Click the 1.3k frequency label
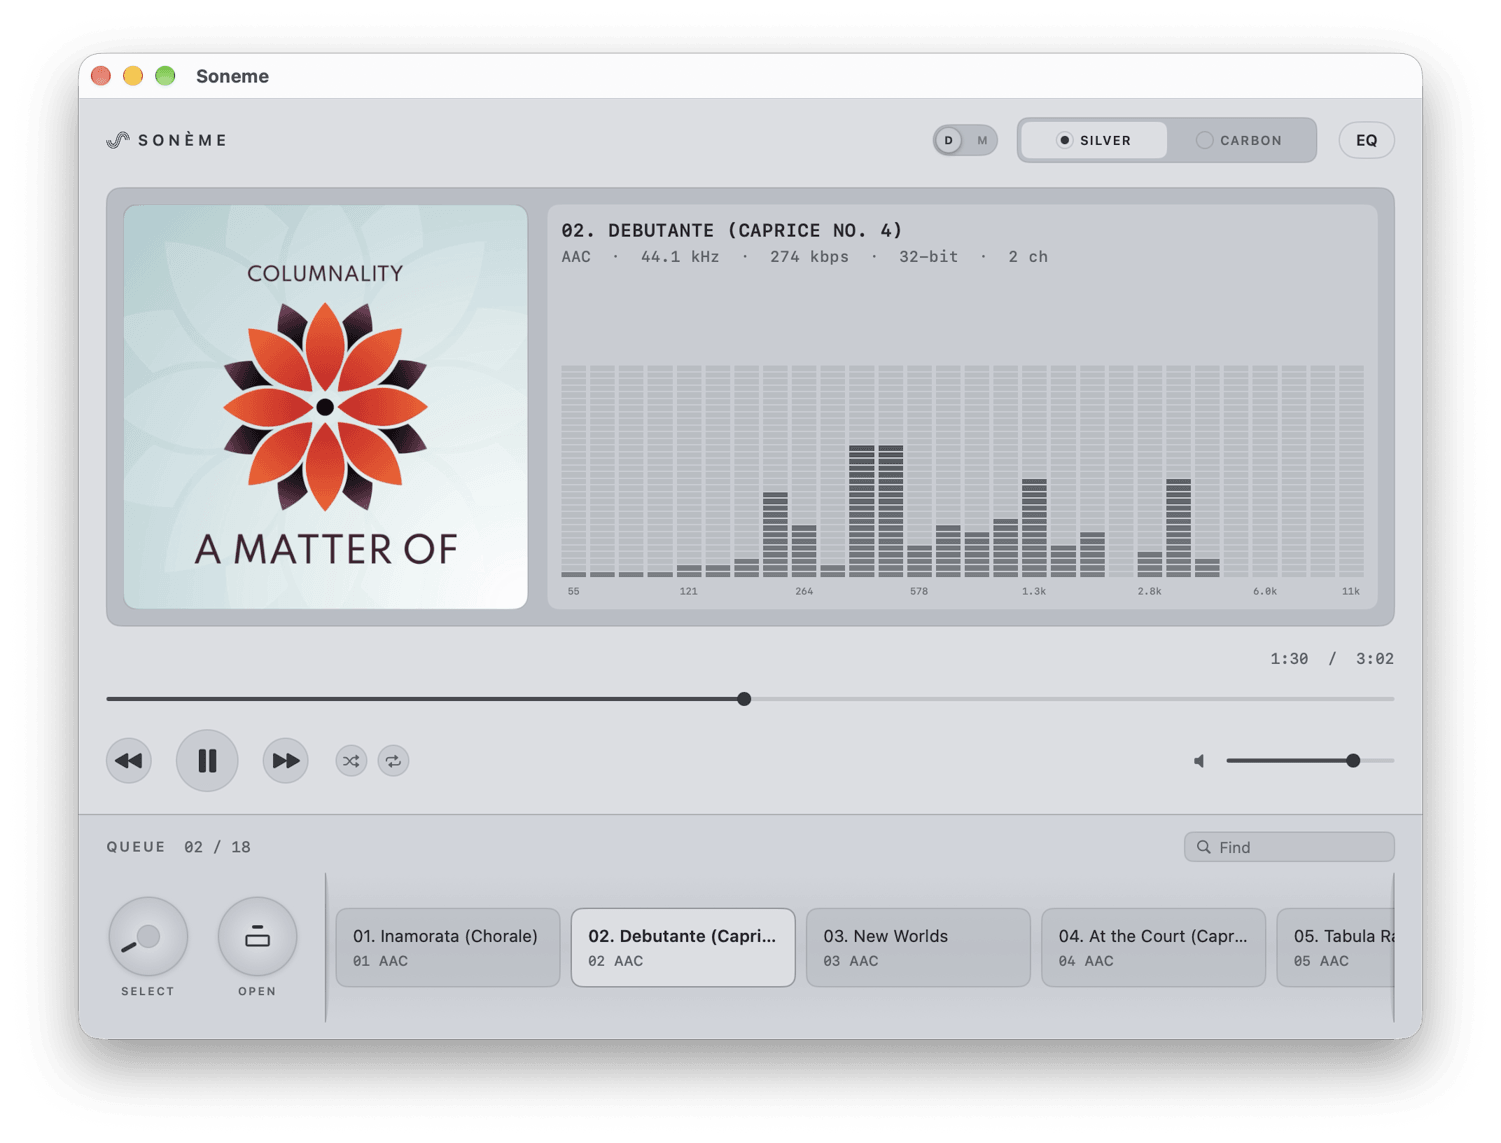 pos(1034,591)
